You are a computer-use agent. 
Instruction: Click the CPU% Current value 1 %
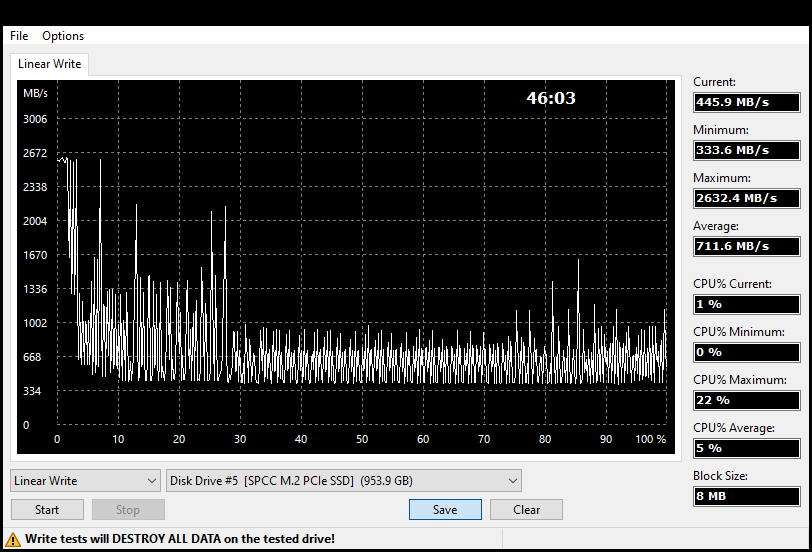(x=747, y=304)
